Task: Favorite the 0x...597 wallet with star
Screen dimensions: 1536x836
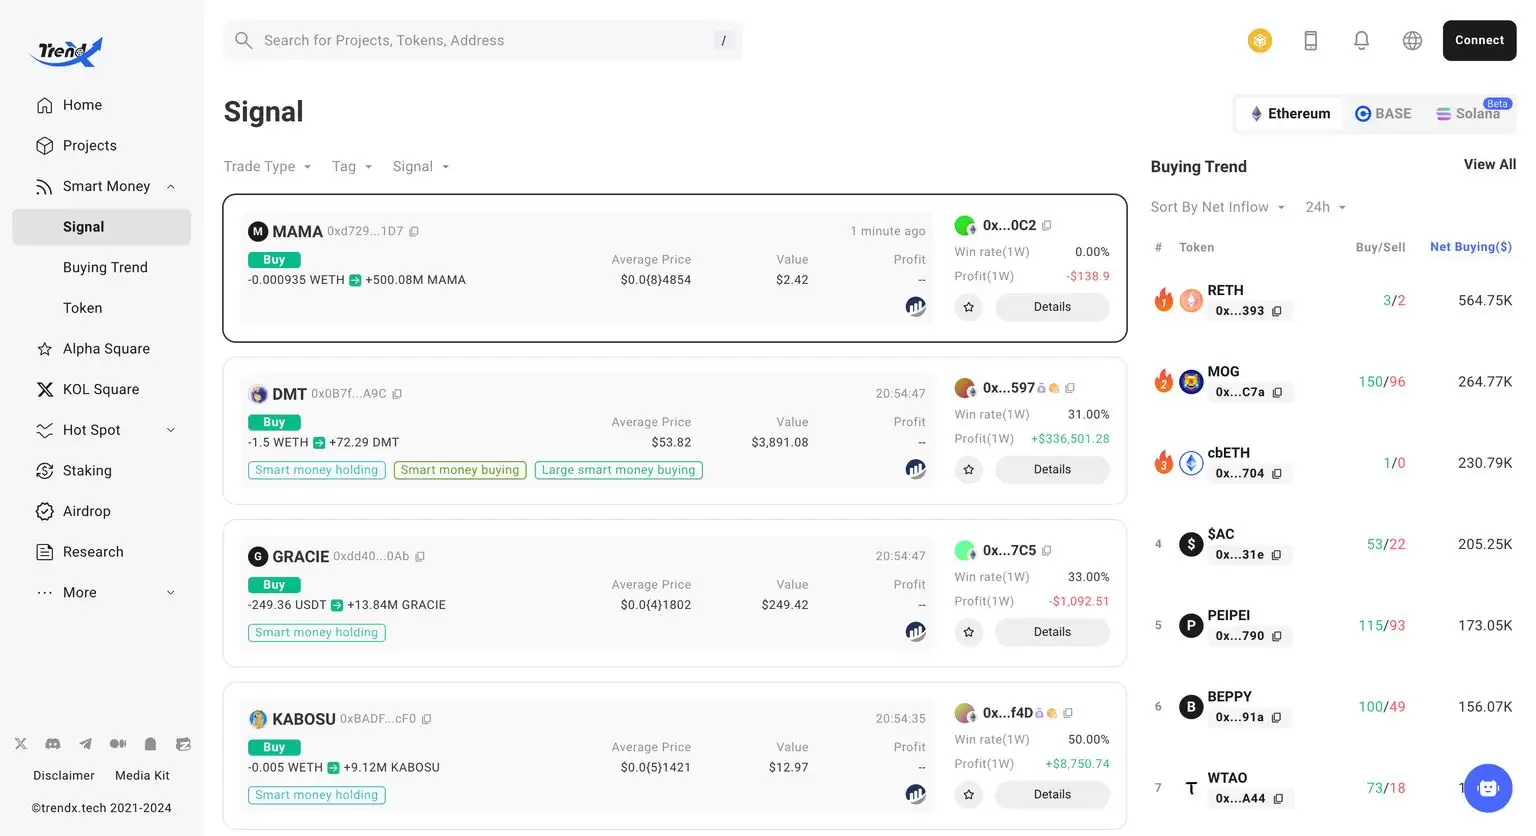Action: (968, 470)
